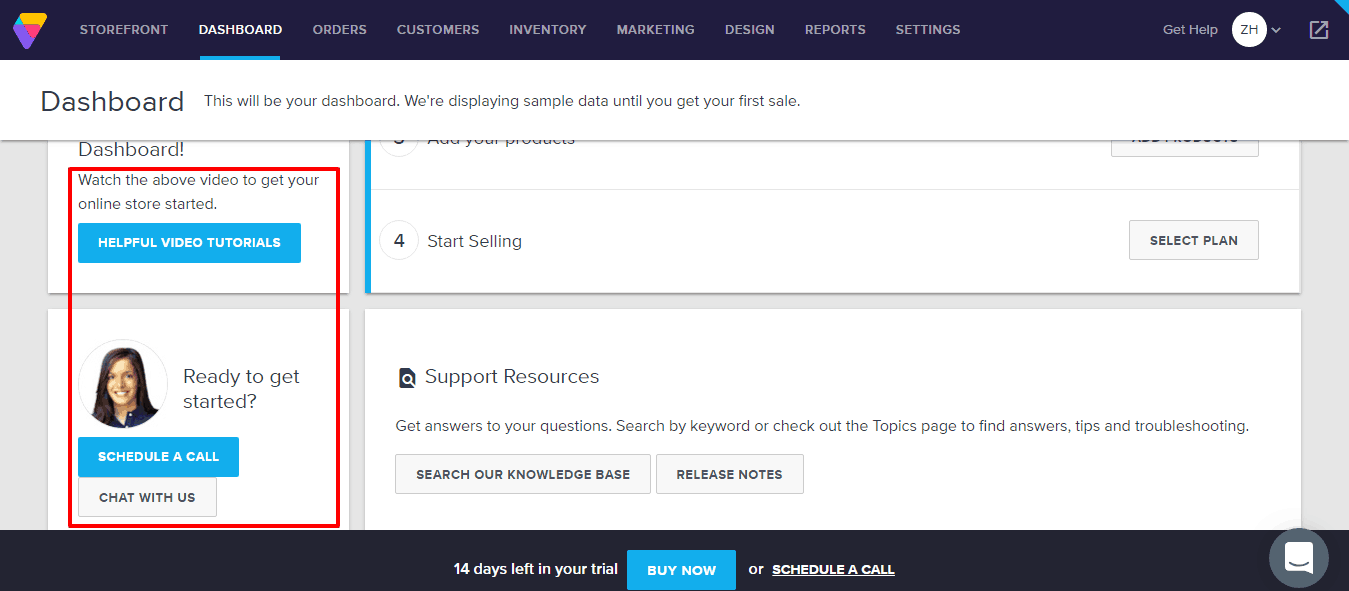Click the ZH account avatar icon
Screen dimensions: 1349x591
point(1247,29)
